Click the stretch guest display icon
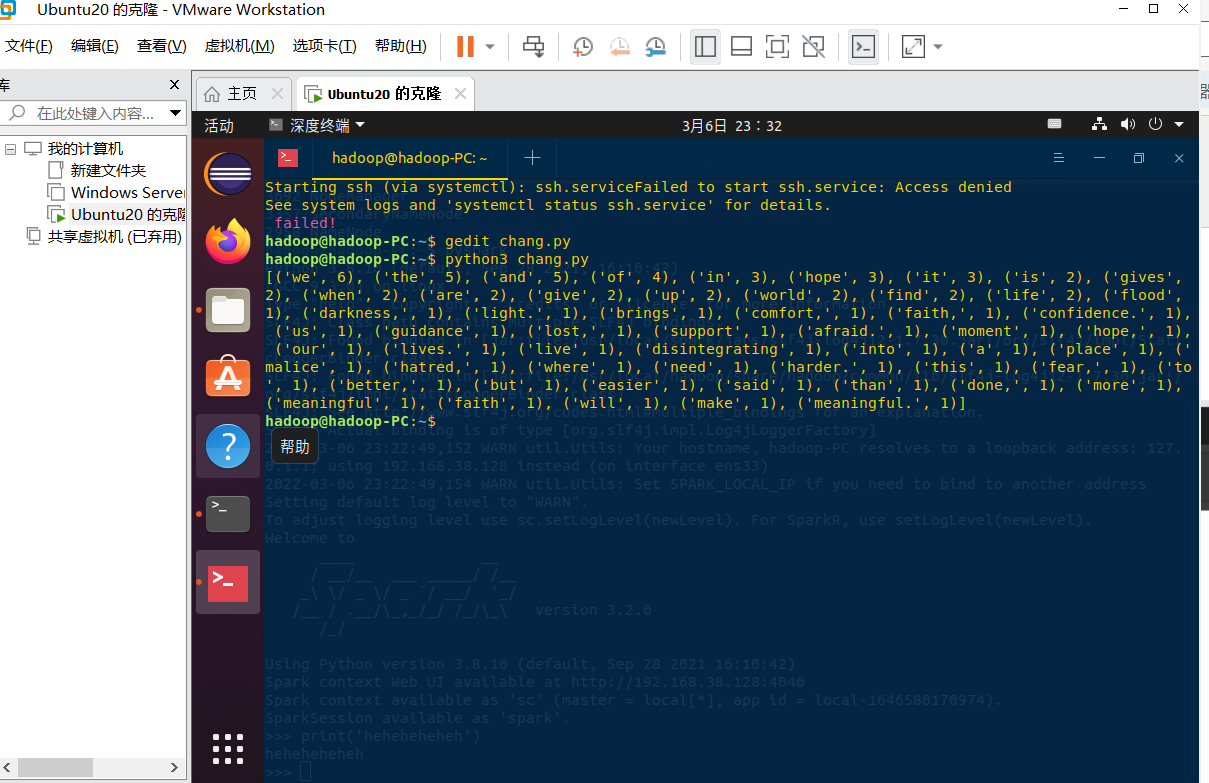This screenshot has width=1209, height=783. point(913,46)
